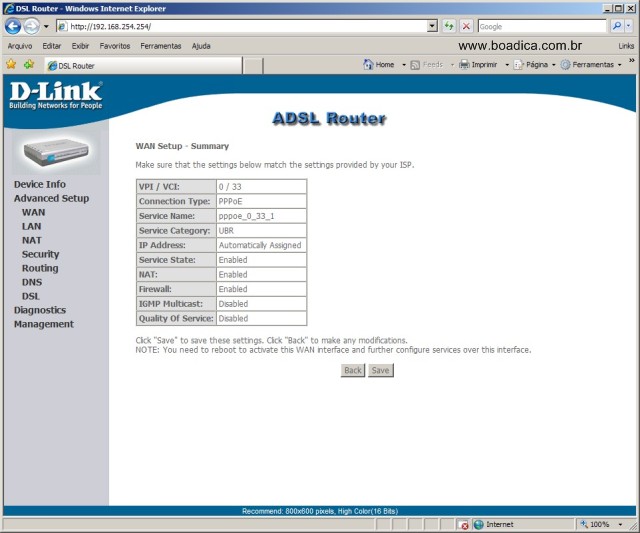Click the 'IGMP Multicast:' row label

pos(171,304)
